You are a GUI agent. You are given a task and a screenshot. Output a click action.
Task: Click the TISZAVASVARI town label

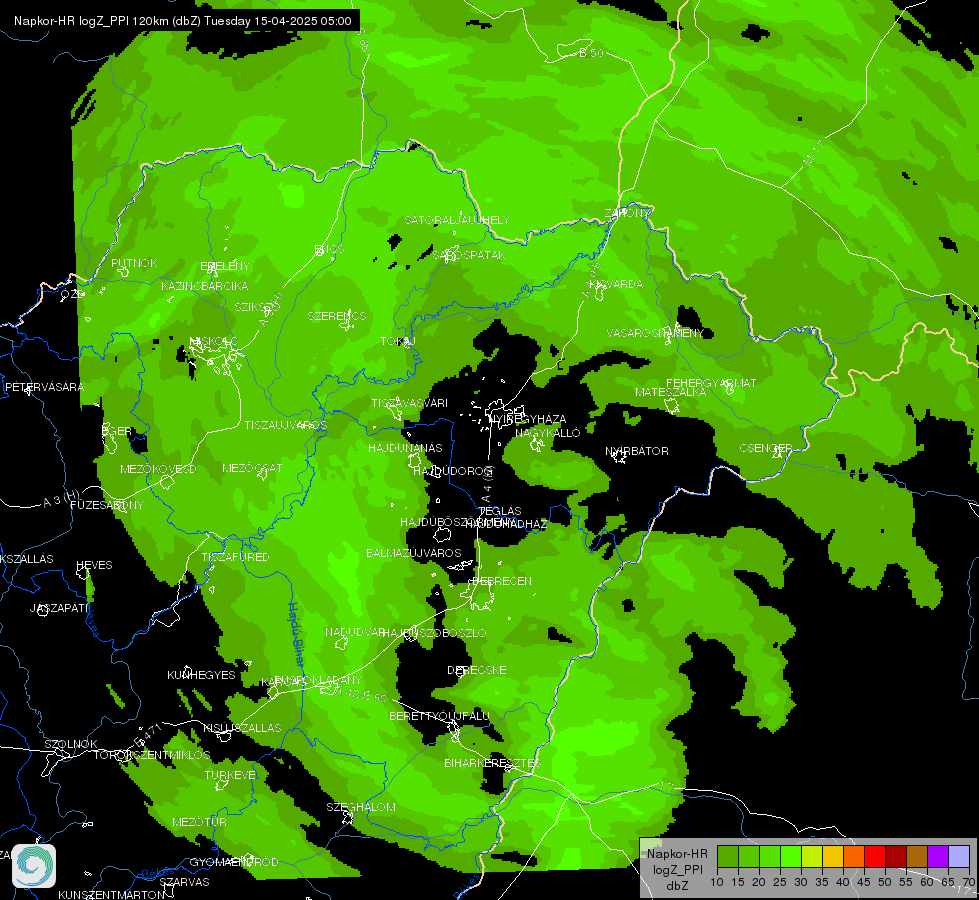pyautogui.click(x=410, y=403)
